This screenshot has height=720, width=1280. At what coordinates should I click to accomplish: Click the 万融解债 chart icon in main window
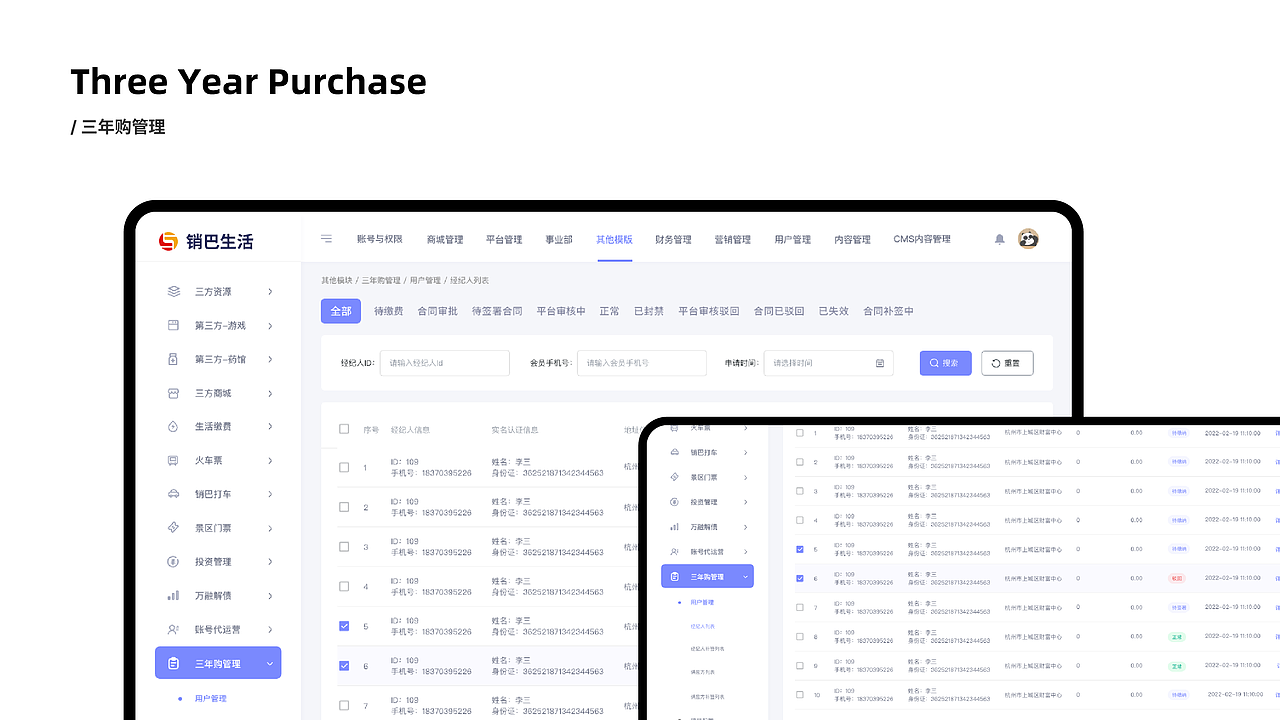[x=173, y=596]
